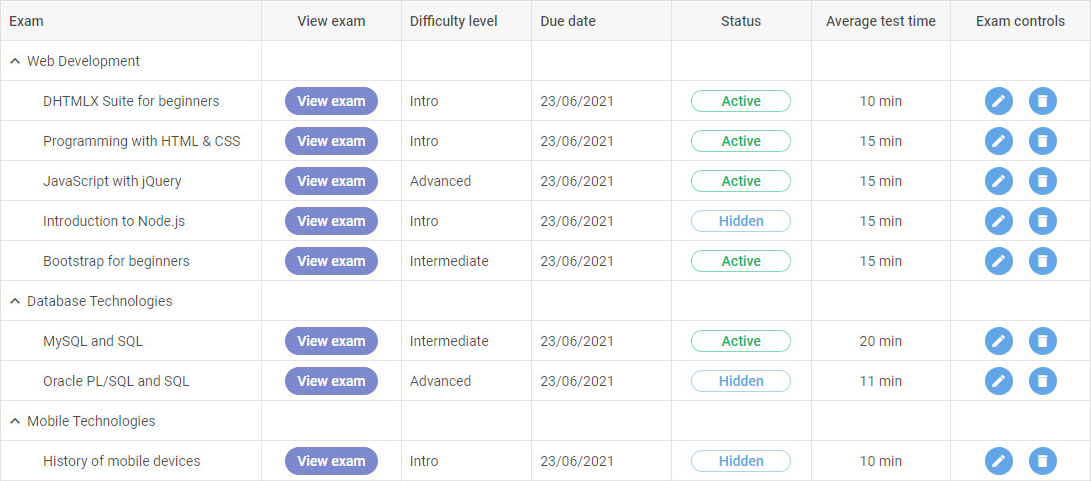Click the Due date column header

point(568,21)
